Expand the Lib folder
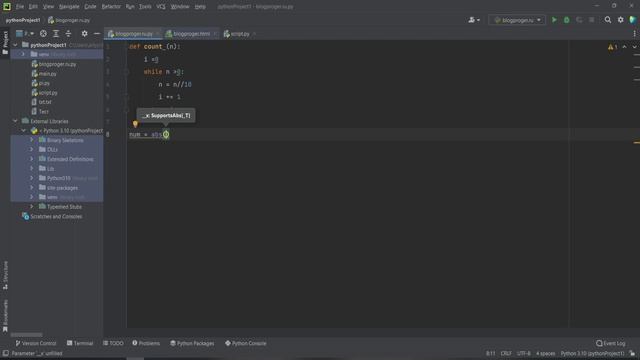Viewport: 640px width, 360px height. point(31,168)
